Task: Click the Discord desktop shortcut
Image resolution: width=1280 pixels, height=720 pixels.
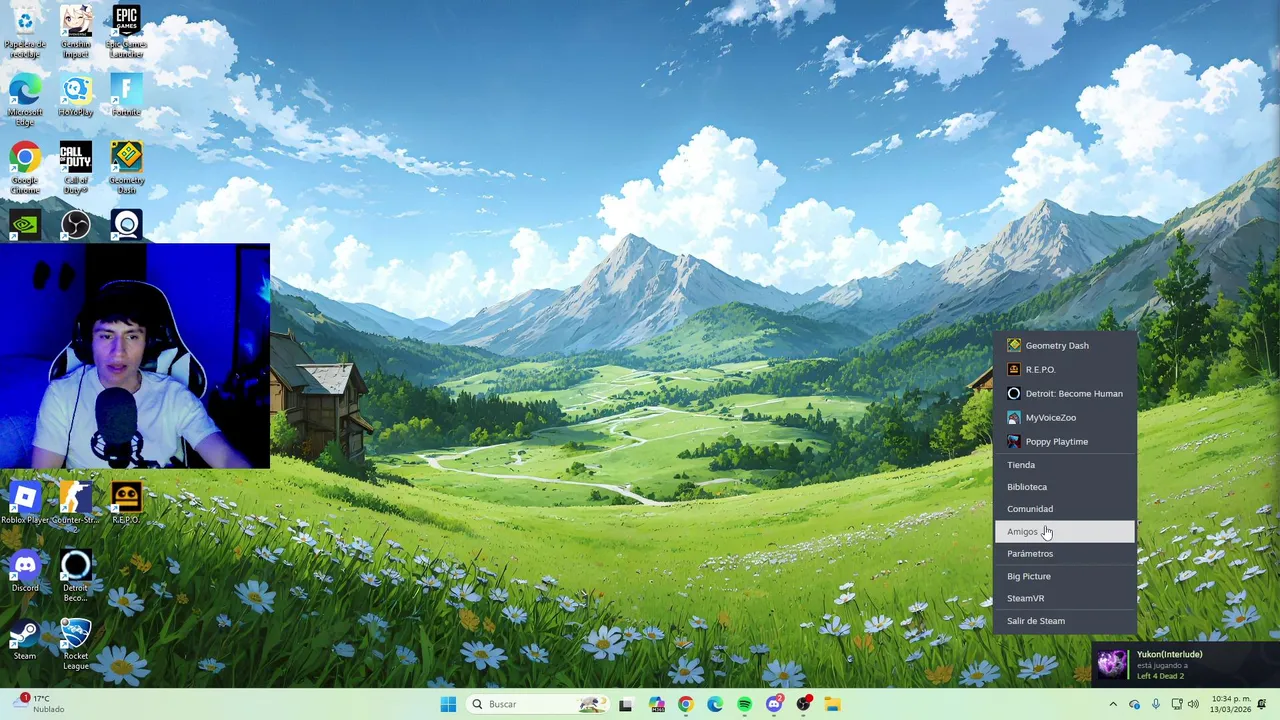Action: click(x=25, y=571)
